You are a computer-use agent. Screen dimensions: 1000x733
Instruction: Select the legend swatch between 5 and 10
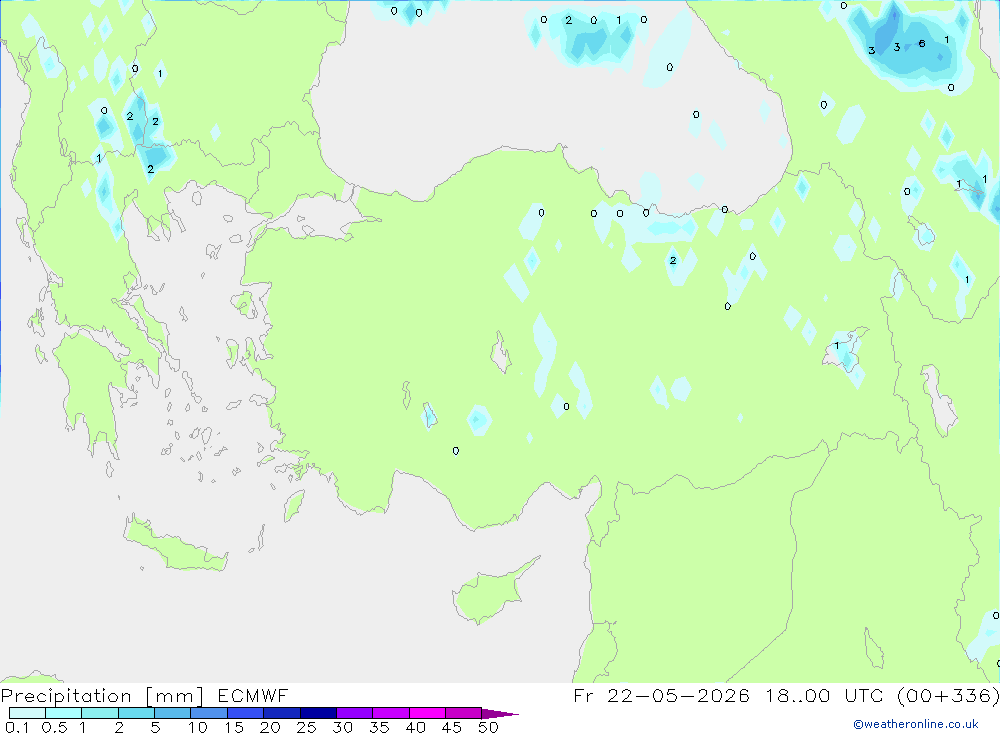tap(173, 713)
